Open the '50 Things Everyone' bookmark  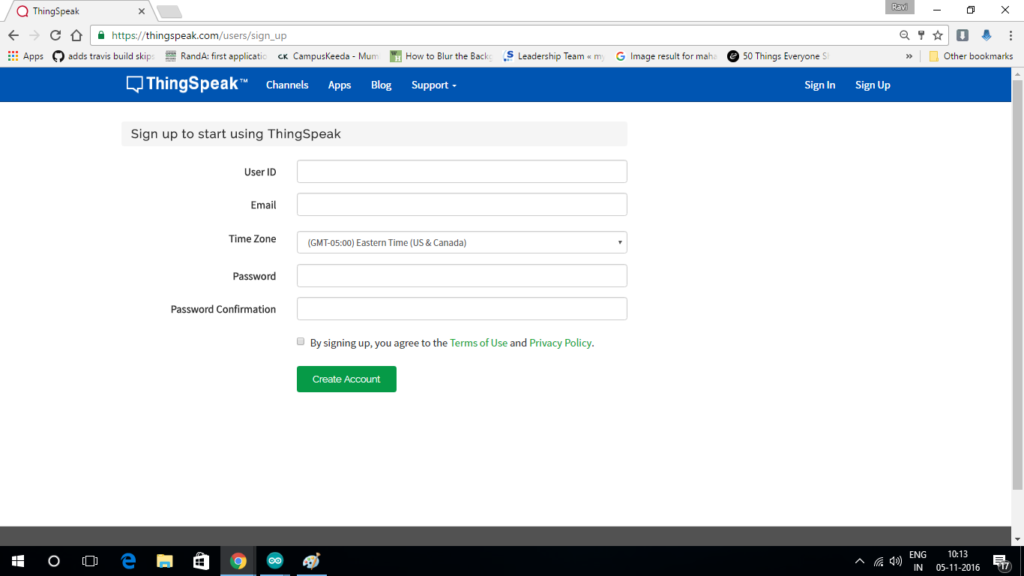[778, 56]
